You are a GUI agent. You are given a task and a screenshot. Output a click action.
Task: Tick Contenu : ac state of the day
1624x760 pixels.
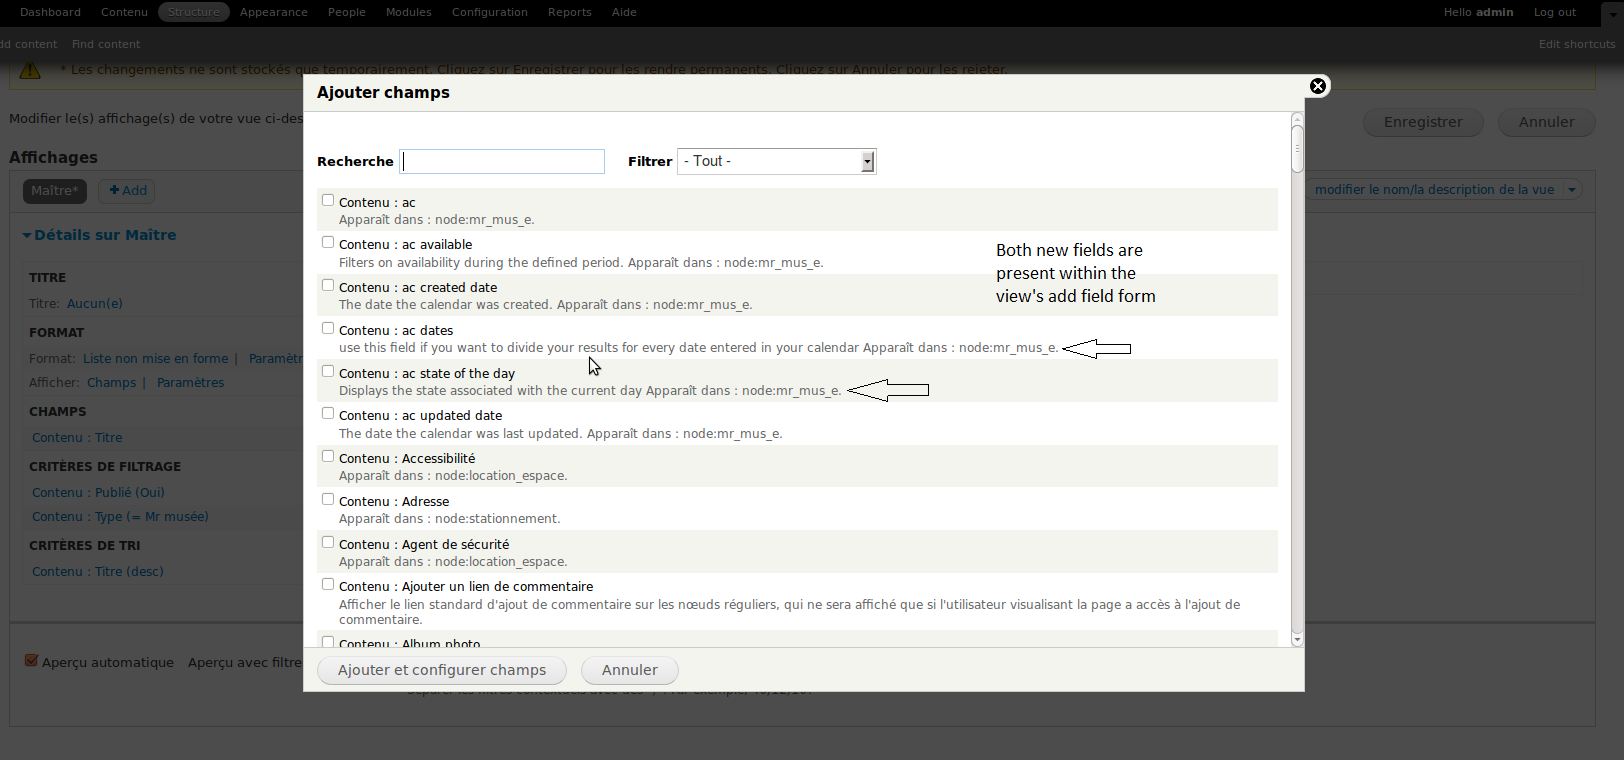click(328, 371)
